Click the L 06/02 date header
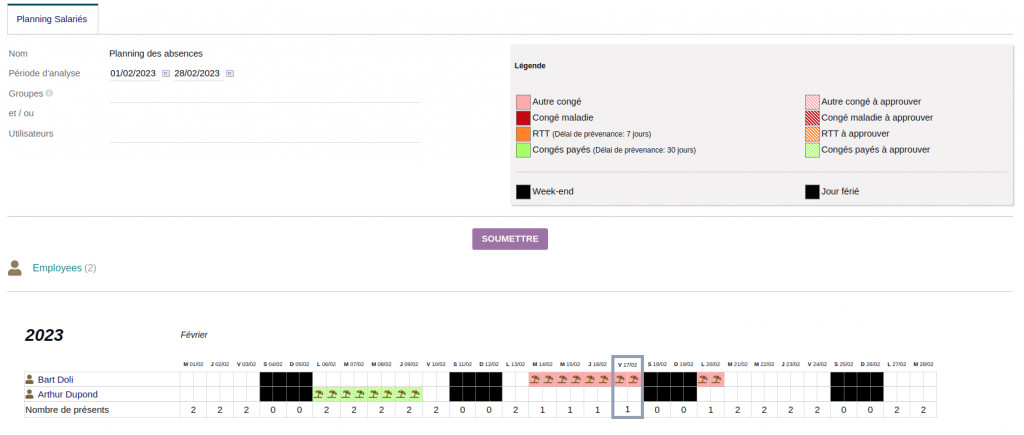Screen dimensions: 1024x435 pyautogui.click(x=327, y=364)
